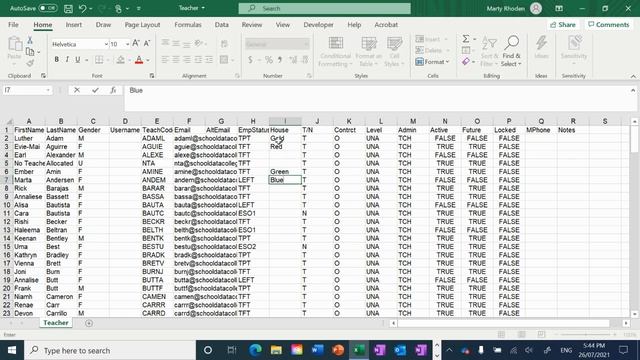Click the Windows Start button
Image resolution: width=640 pixels, height=360 pixels.
tap(12, 350)
